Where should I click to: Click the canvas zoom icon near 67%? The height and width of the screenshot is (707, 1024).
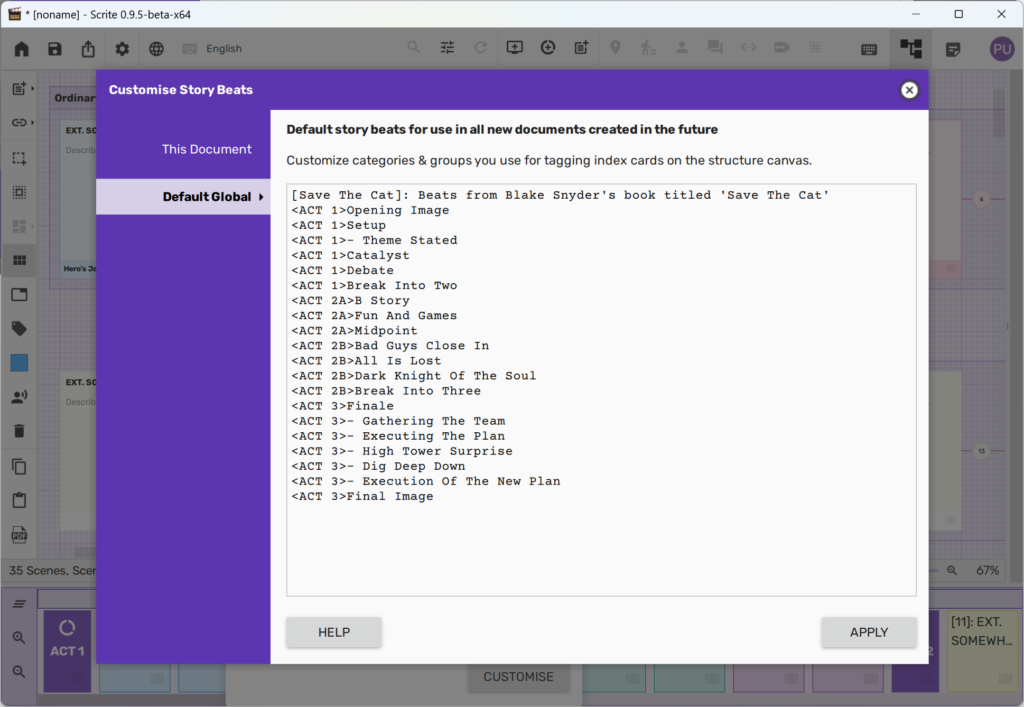[x=952, y=571]
